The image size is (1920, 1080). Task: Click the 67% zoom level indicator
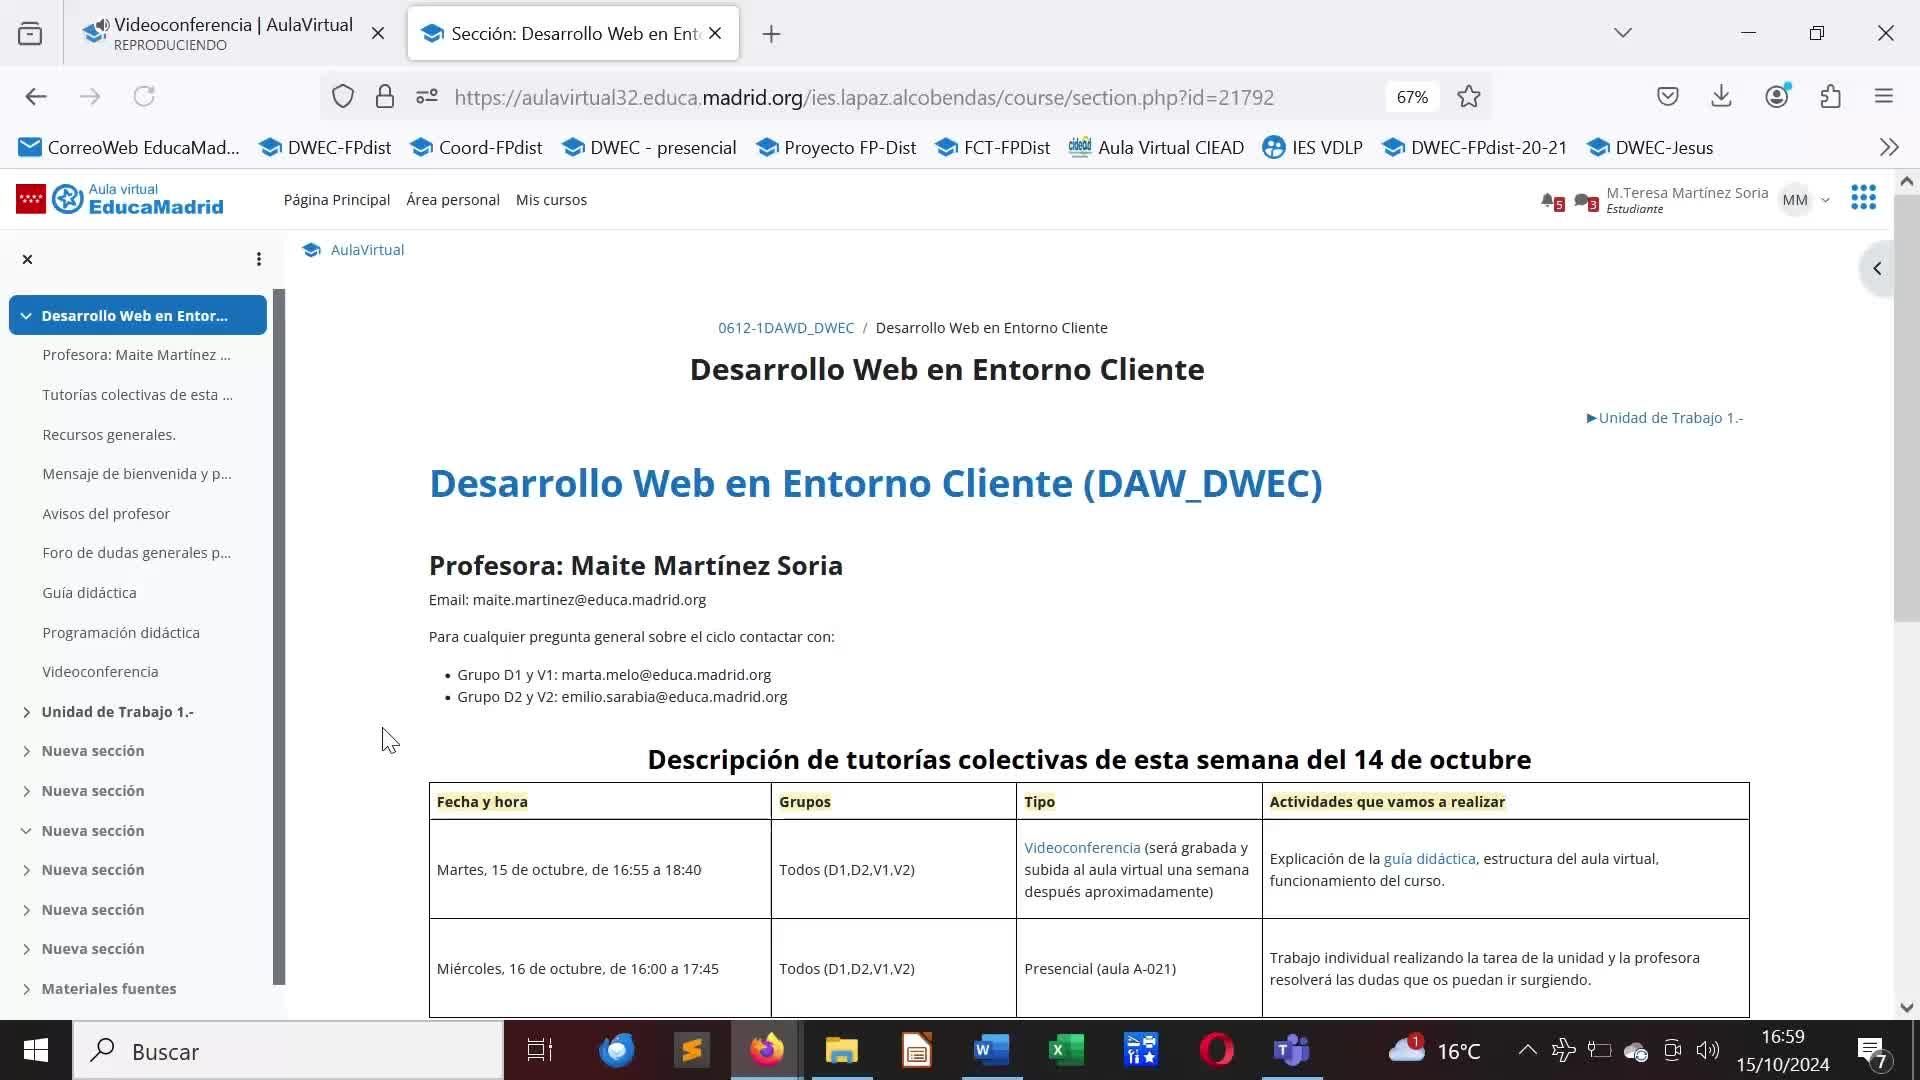(1412, 97)
